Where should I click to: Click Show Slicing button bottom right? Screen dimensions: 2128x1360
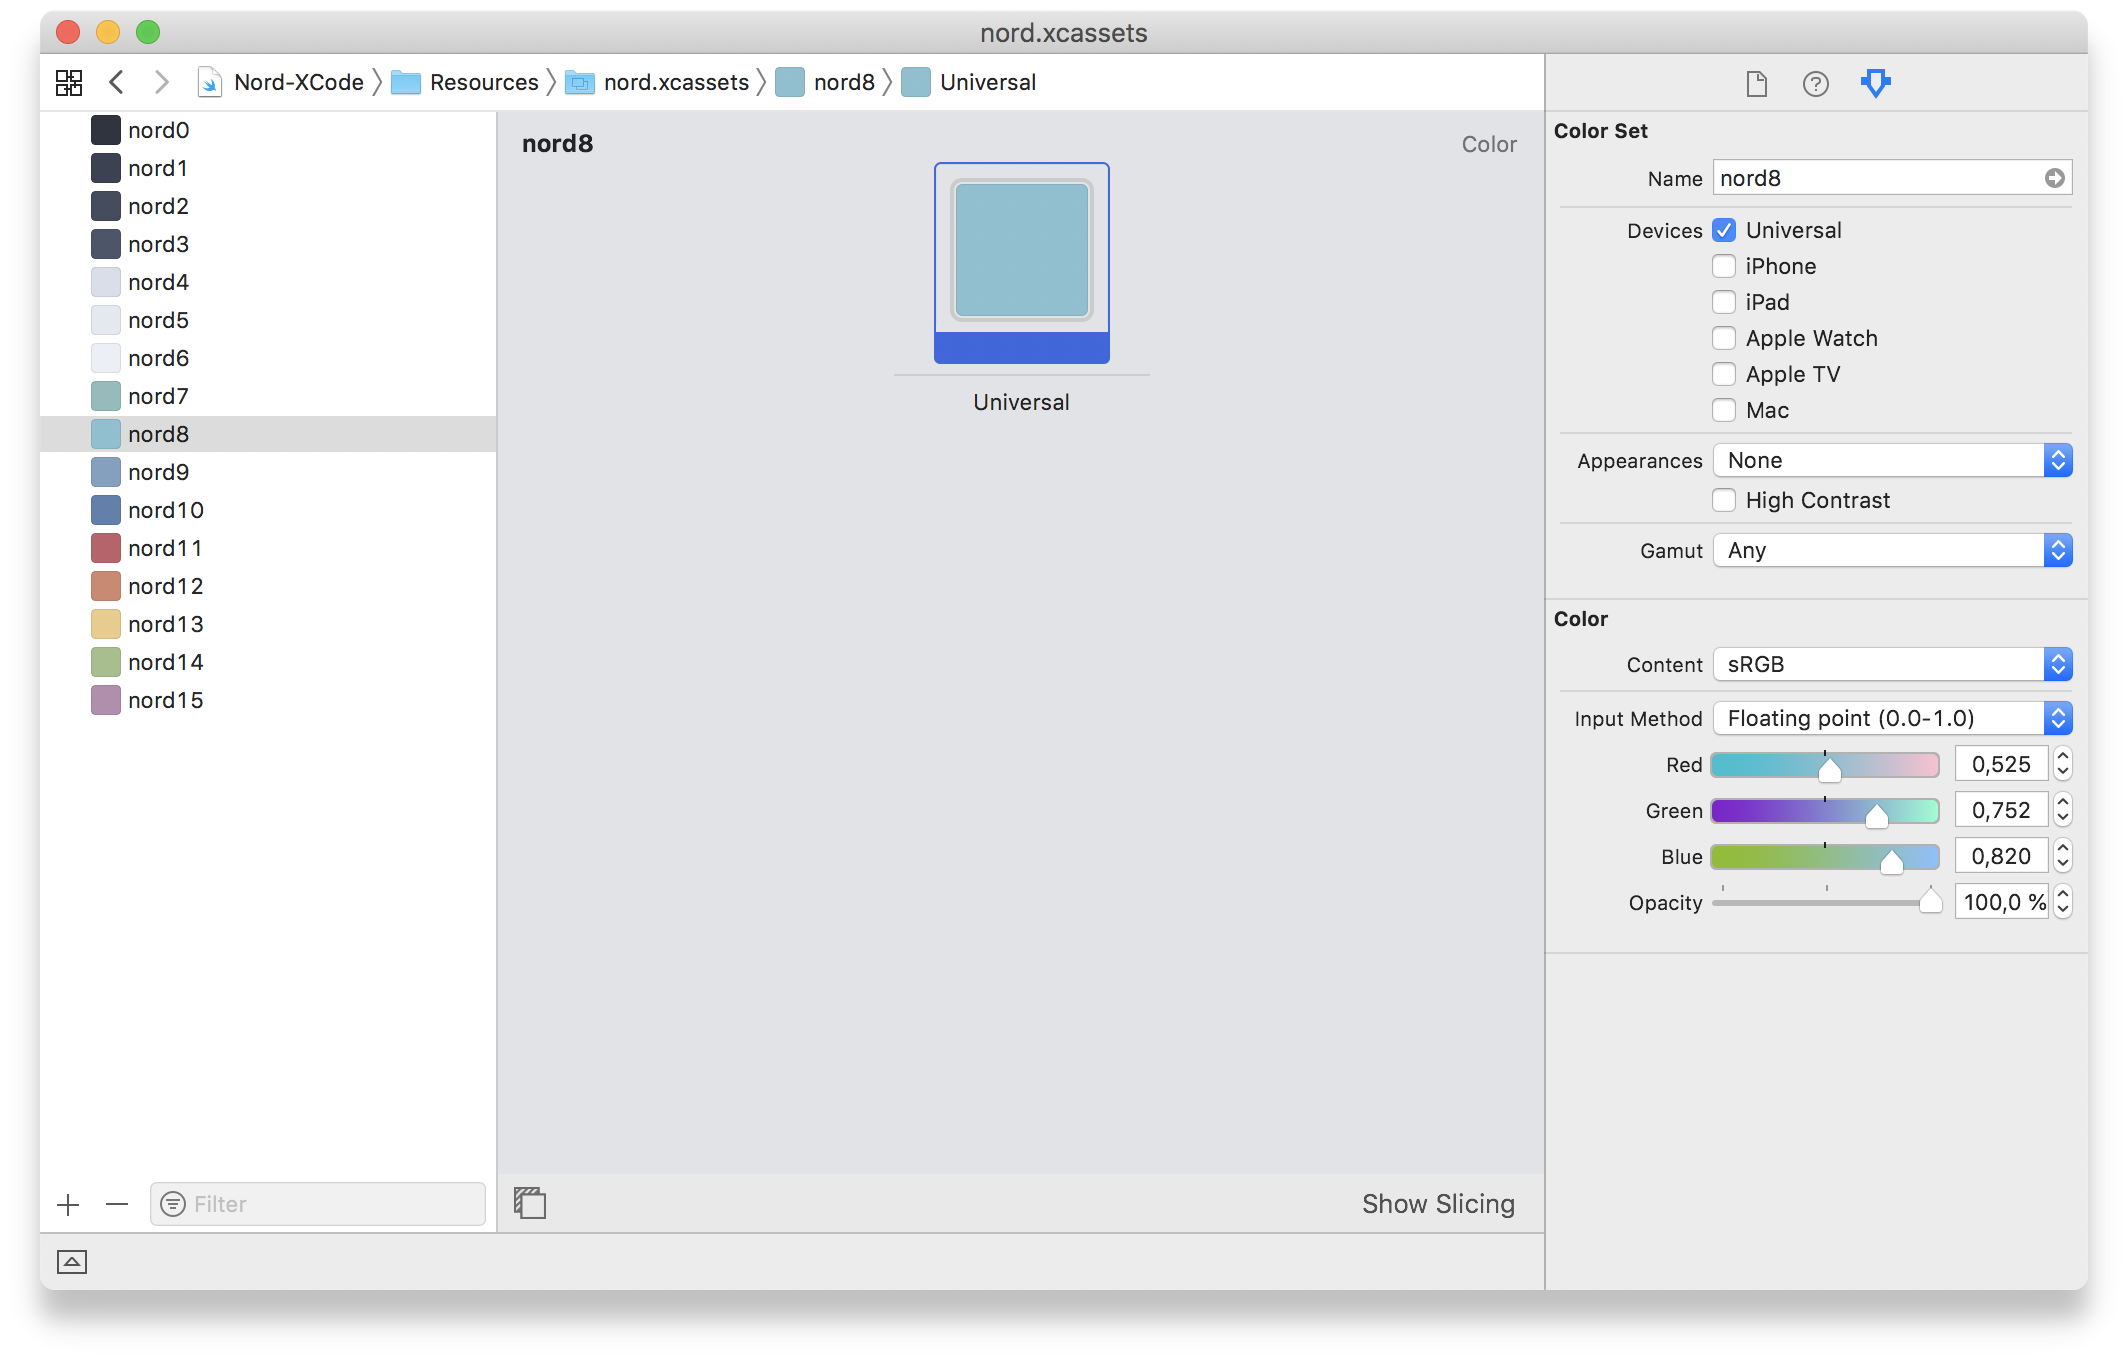pos(1439,1202)
